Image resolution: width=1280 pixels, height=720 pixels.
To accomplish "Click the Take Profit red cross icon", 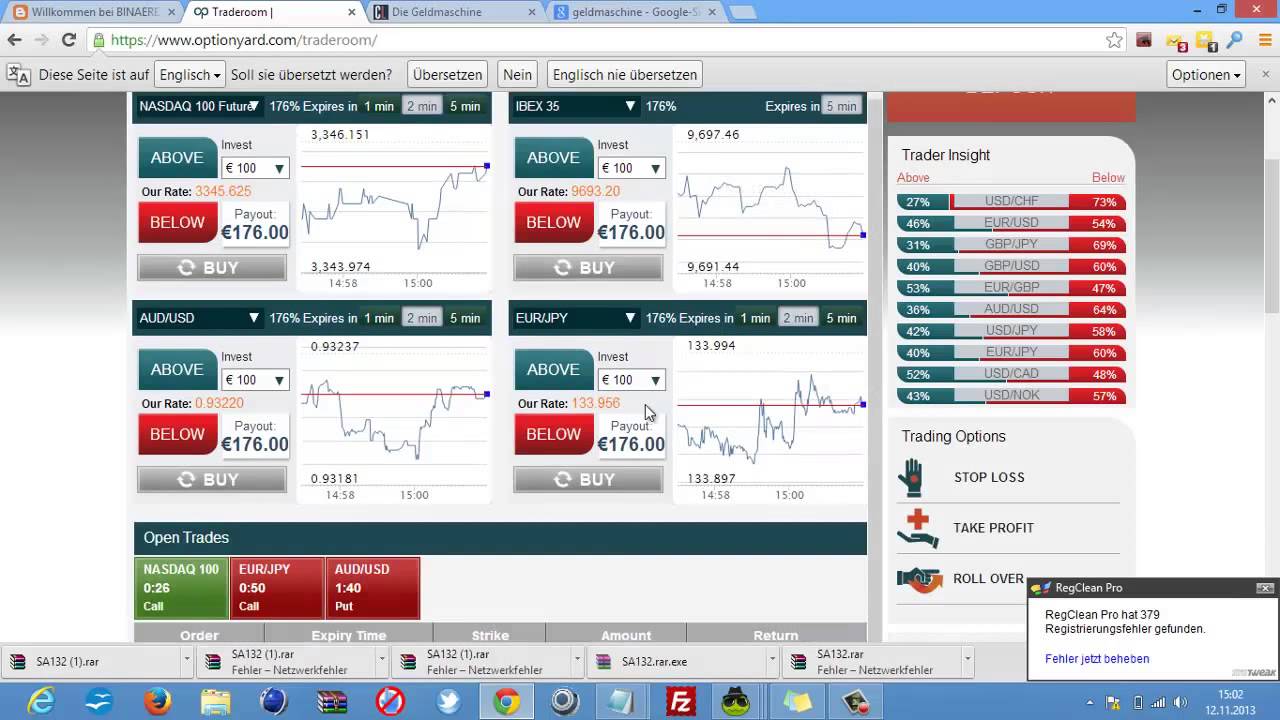I will (x=917, y=528).
